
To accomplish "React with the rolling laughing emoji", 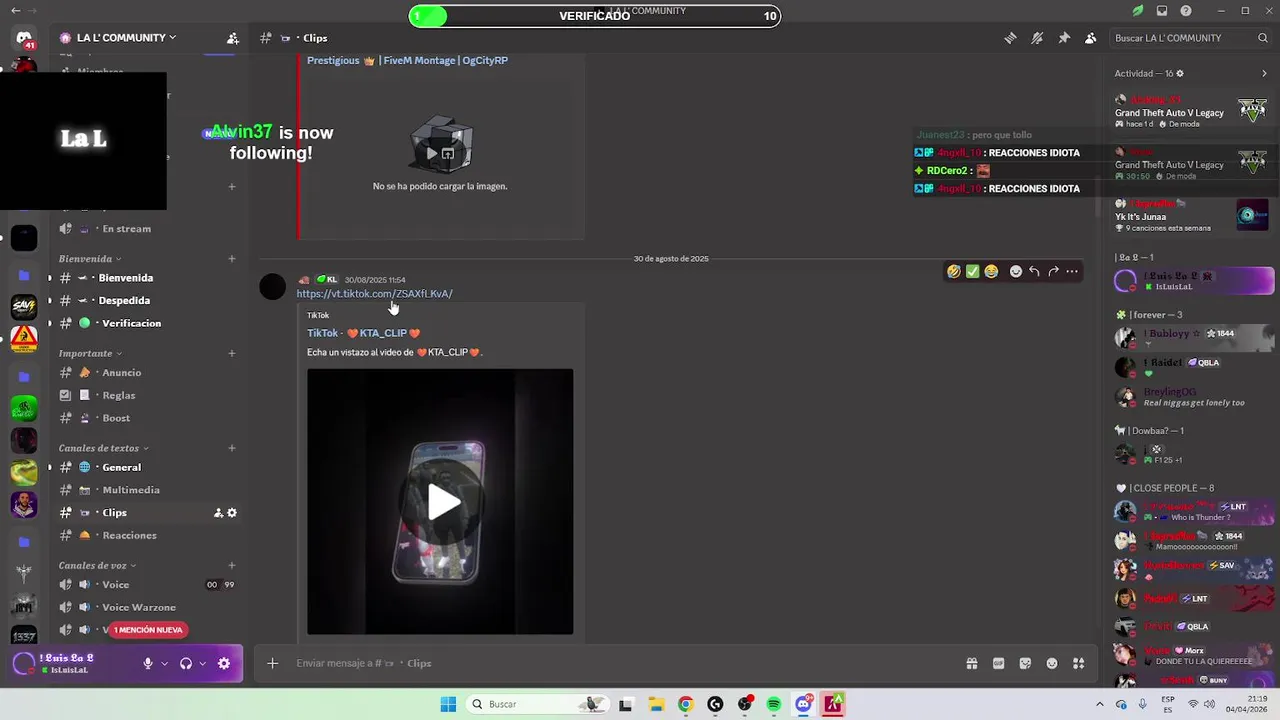I will 954,271.
